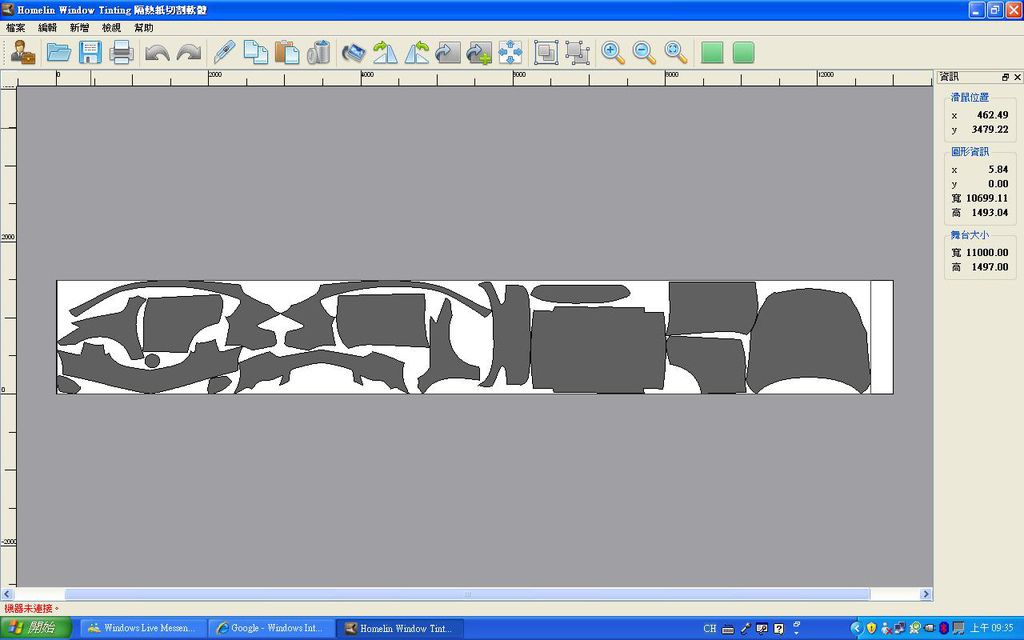This screenshot has width=1024, height=640.
Task: Click the horizontal scrollbar right arrow
Action: click(x=925, y=594)
